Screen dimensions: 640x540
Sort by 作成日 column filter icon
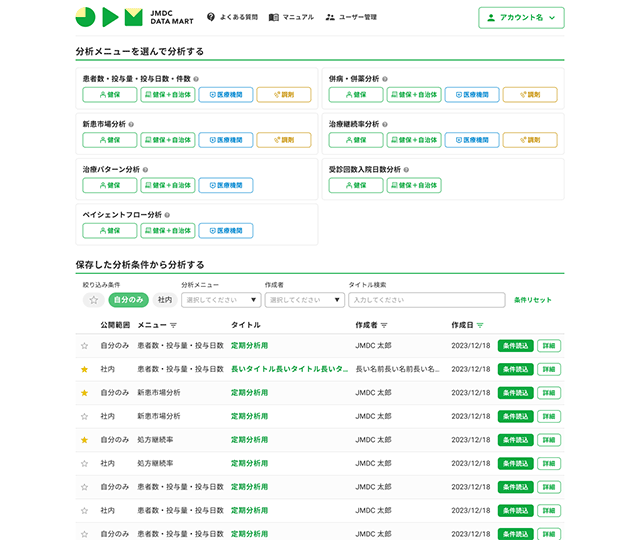[x=480, y=325]
